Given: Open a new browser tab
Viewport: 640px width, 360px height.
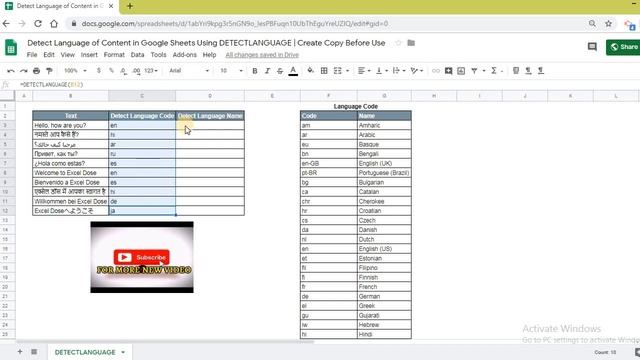Looking at the screenshot, I should (130, 6).
